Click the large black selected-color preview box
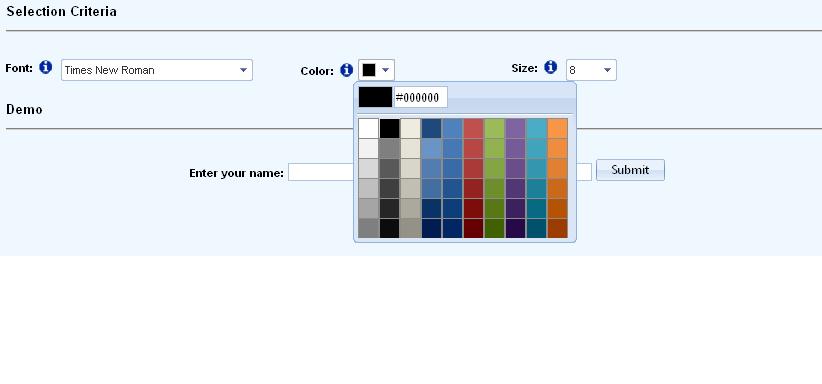 [375, 98]
